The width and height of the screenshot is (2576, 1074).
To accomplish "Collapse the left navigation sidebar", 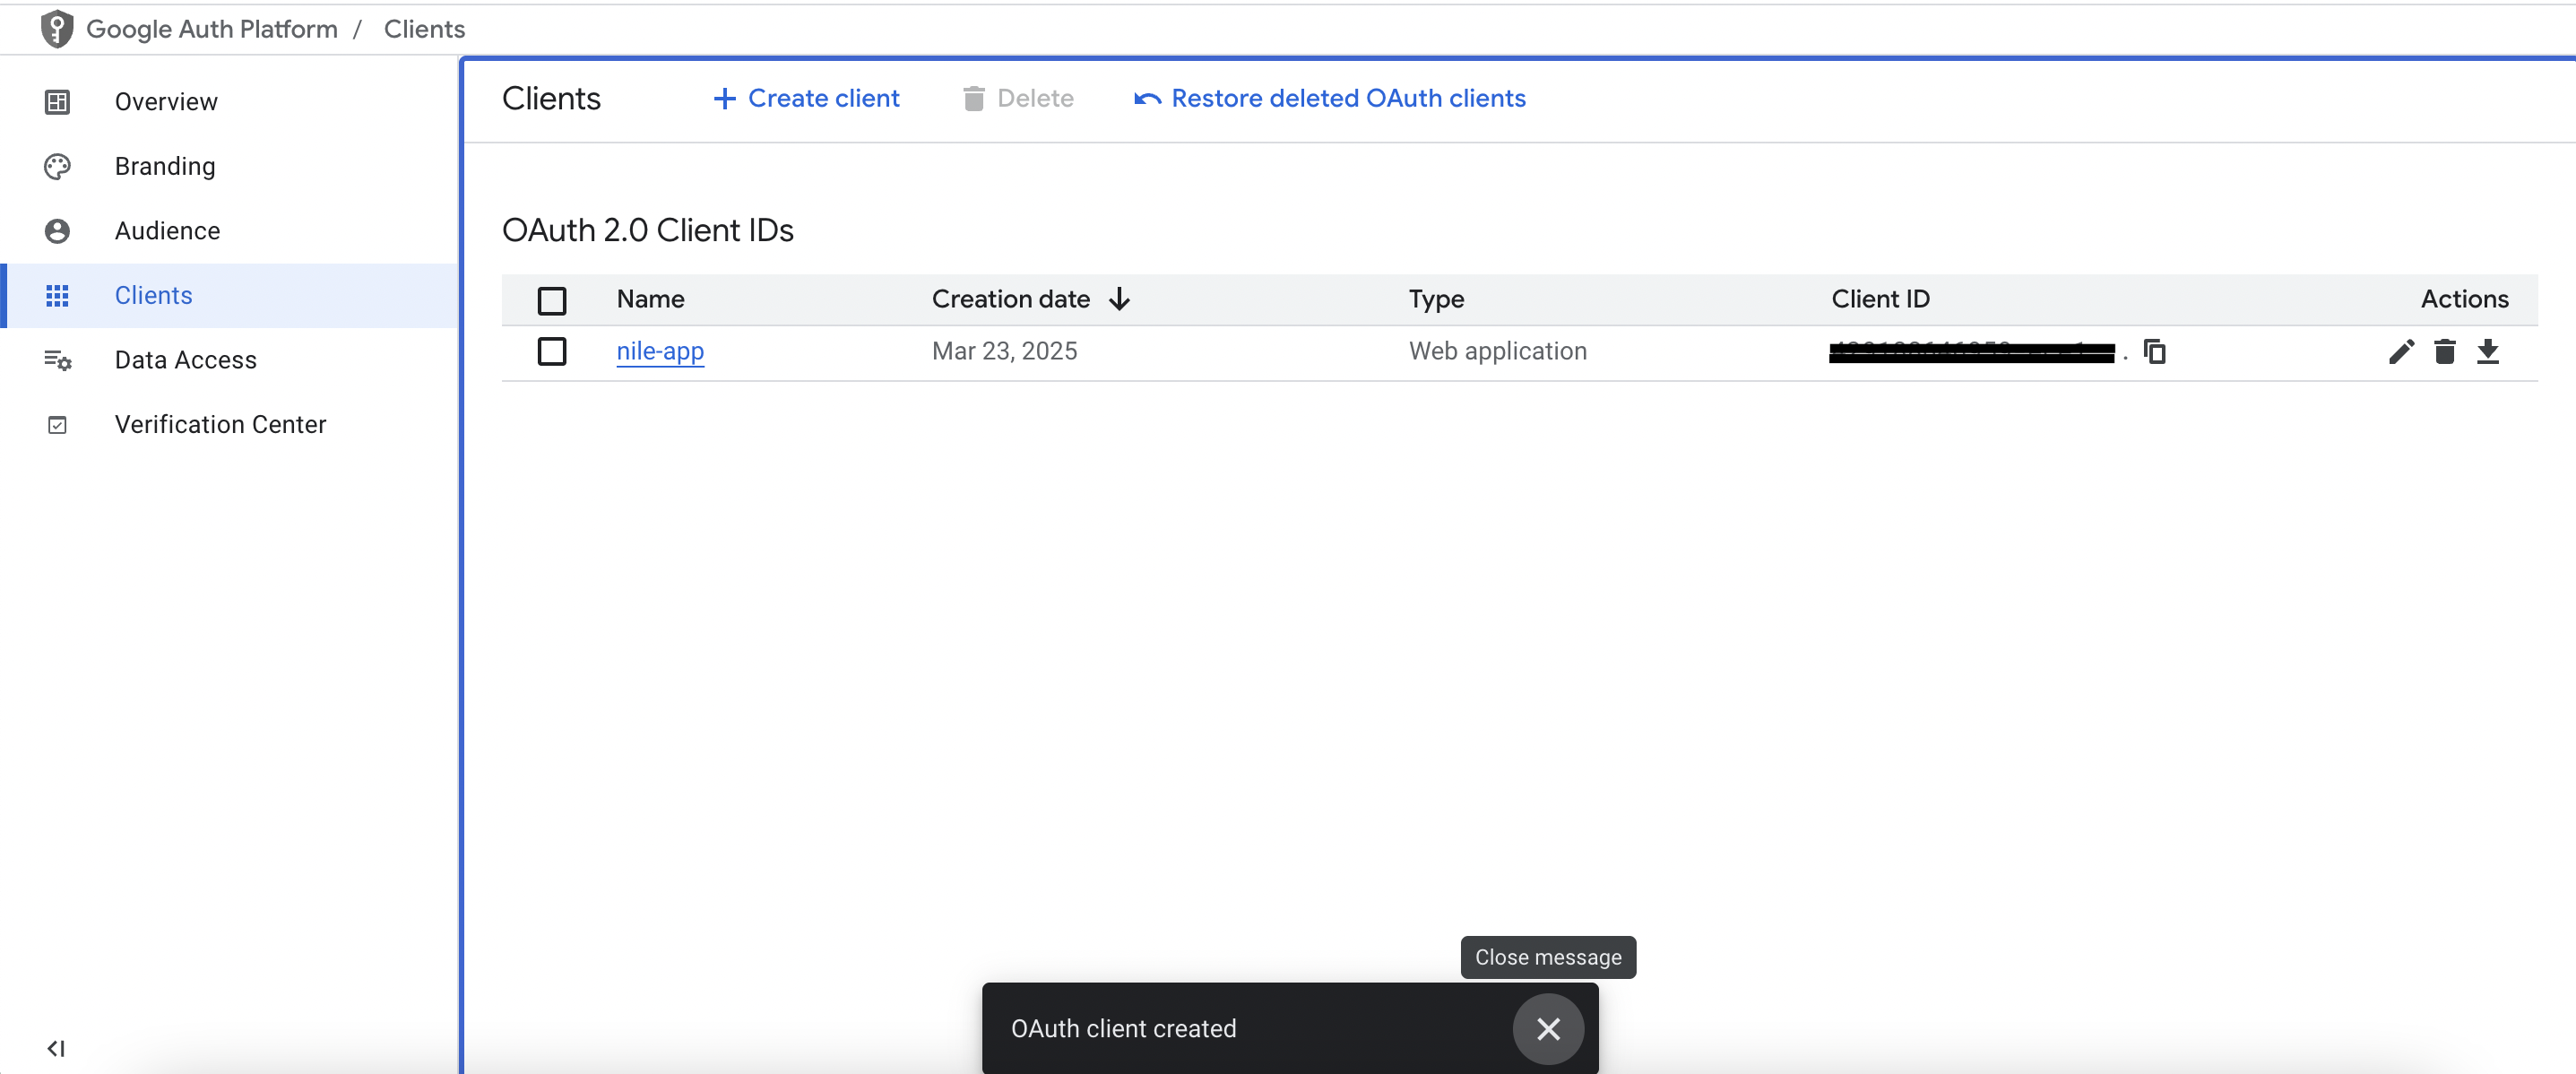I will coord(56,1048).
